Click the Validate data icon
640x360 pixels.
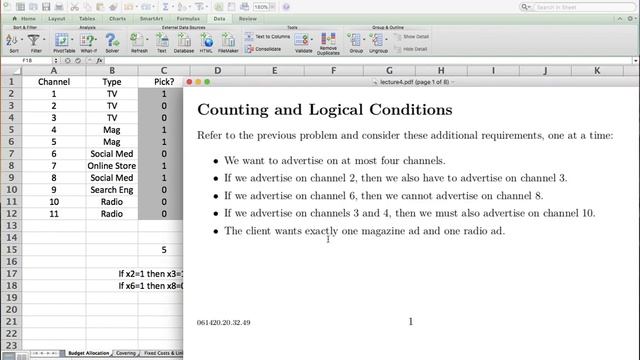[x=301, y=40]
